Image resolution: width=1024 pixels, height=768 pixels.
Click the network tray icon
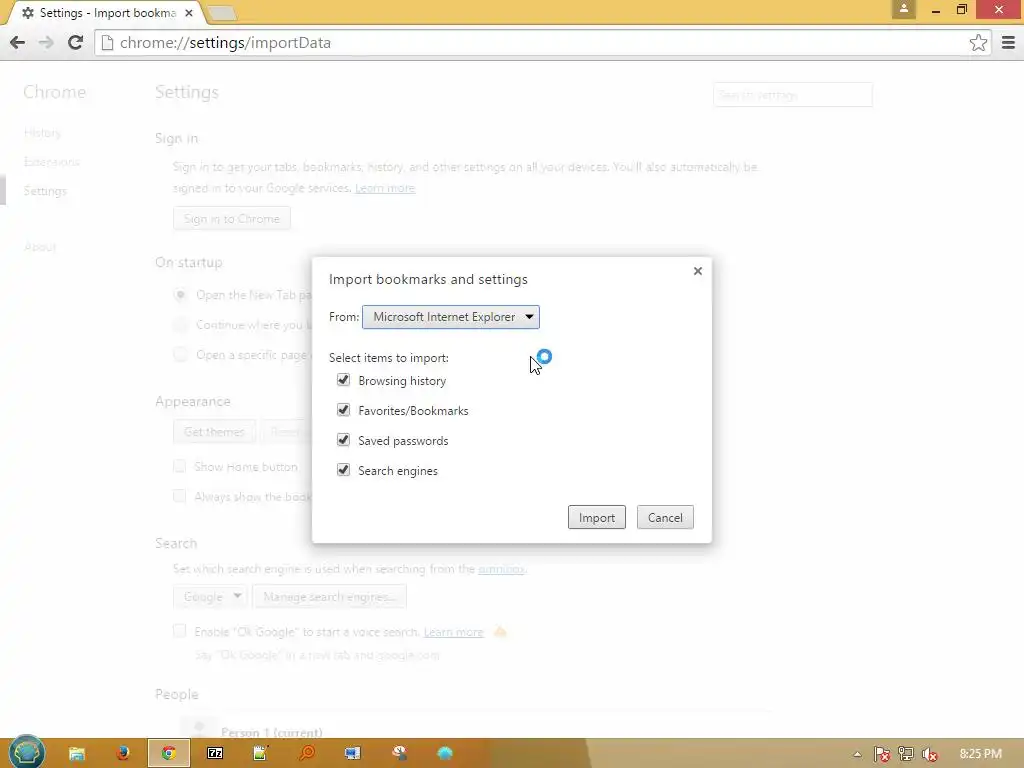pyautogui.click(x=906, y=754)
